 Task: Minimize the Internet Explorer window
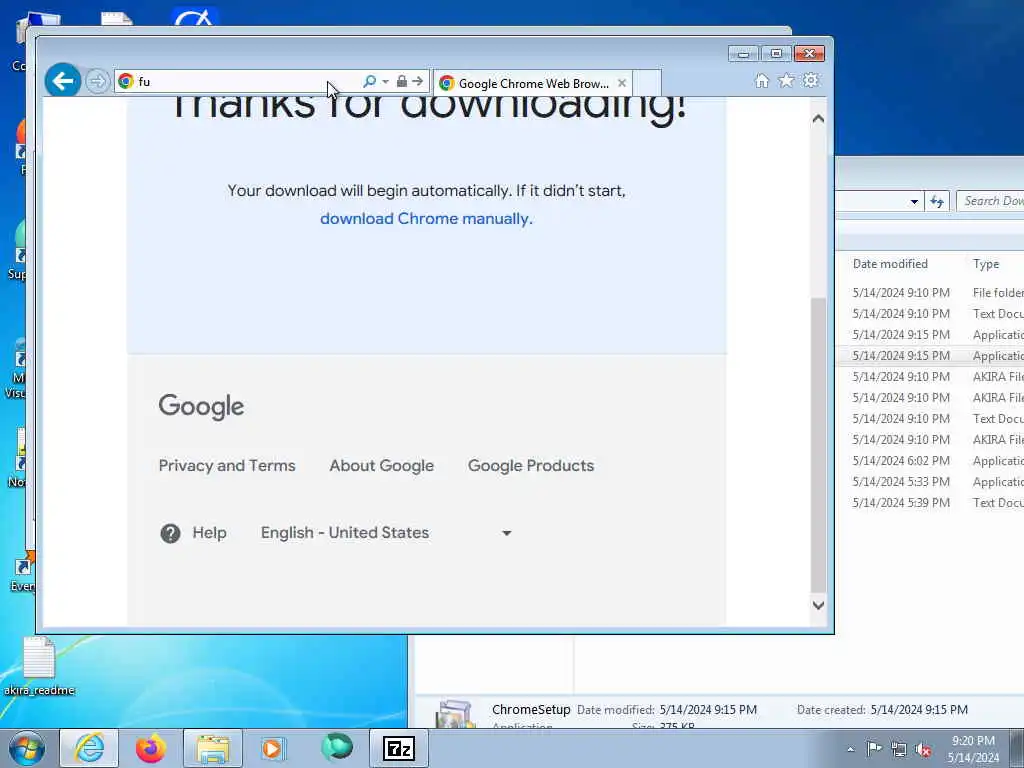[x=743, y=54]
